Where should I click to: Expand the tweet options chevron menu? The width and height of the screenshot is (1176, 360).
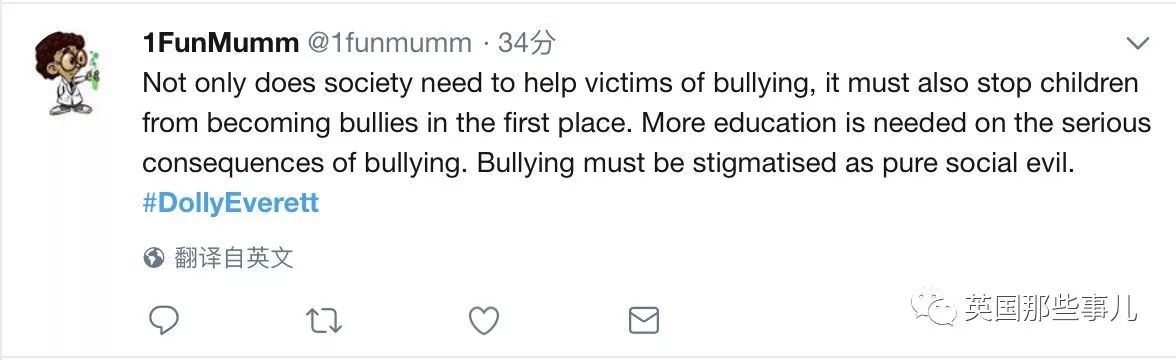(1138, 44)
